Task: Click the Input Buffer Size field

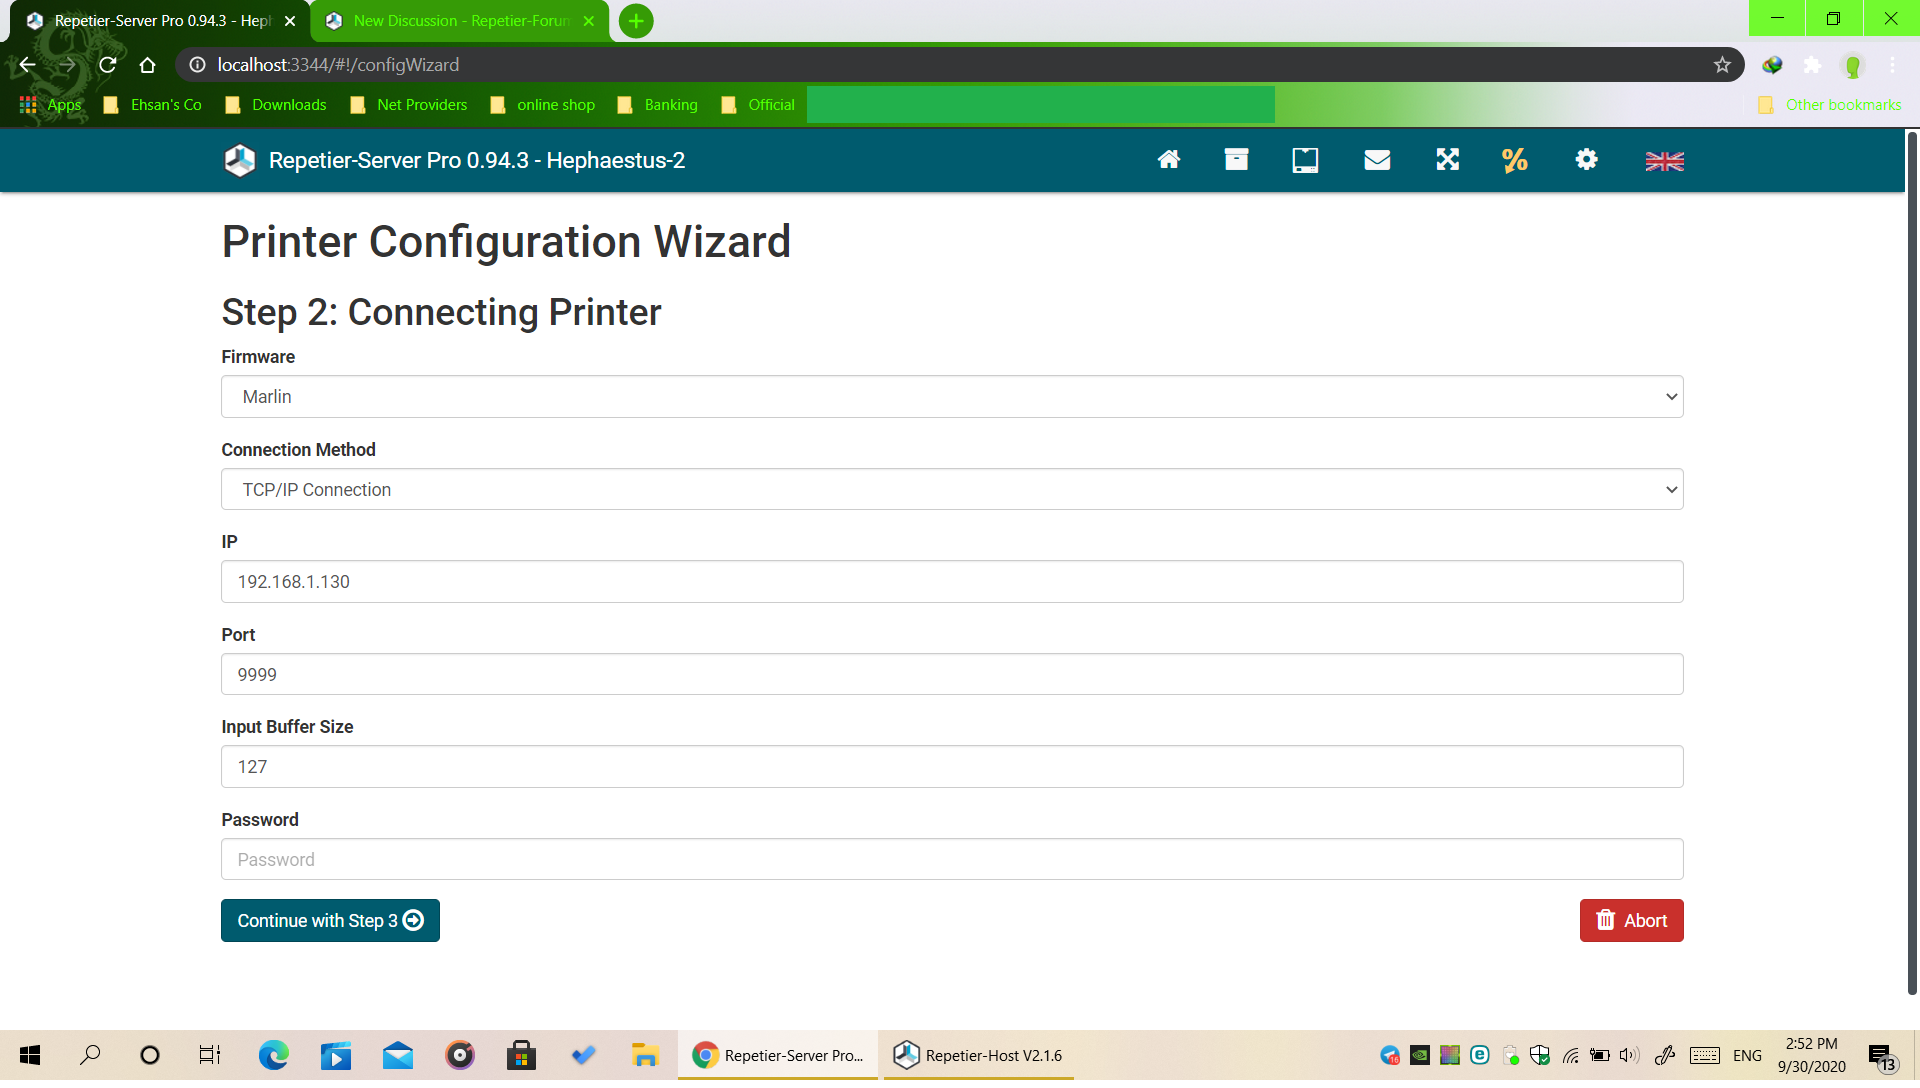Action: point(952,766)
